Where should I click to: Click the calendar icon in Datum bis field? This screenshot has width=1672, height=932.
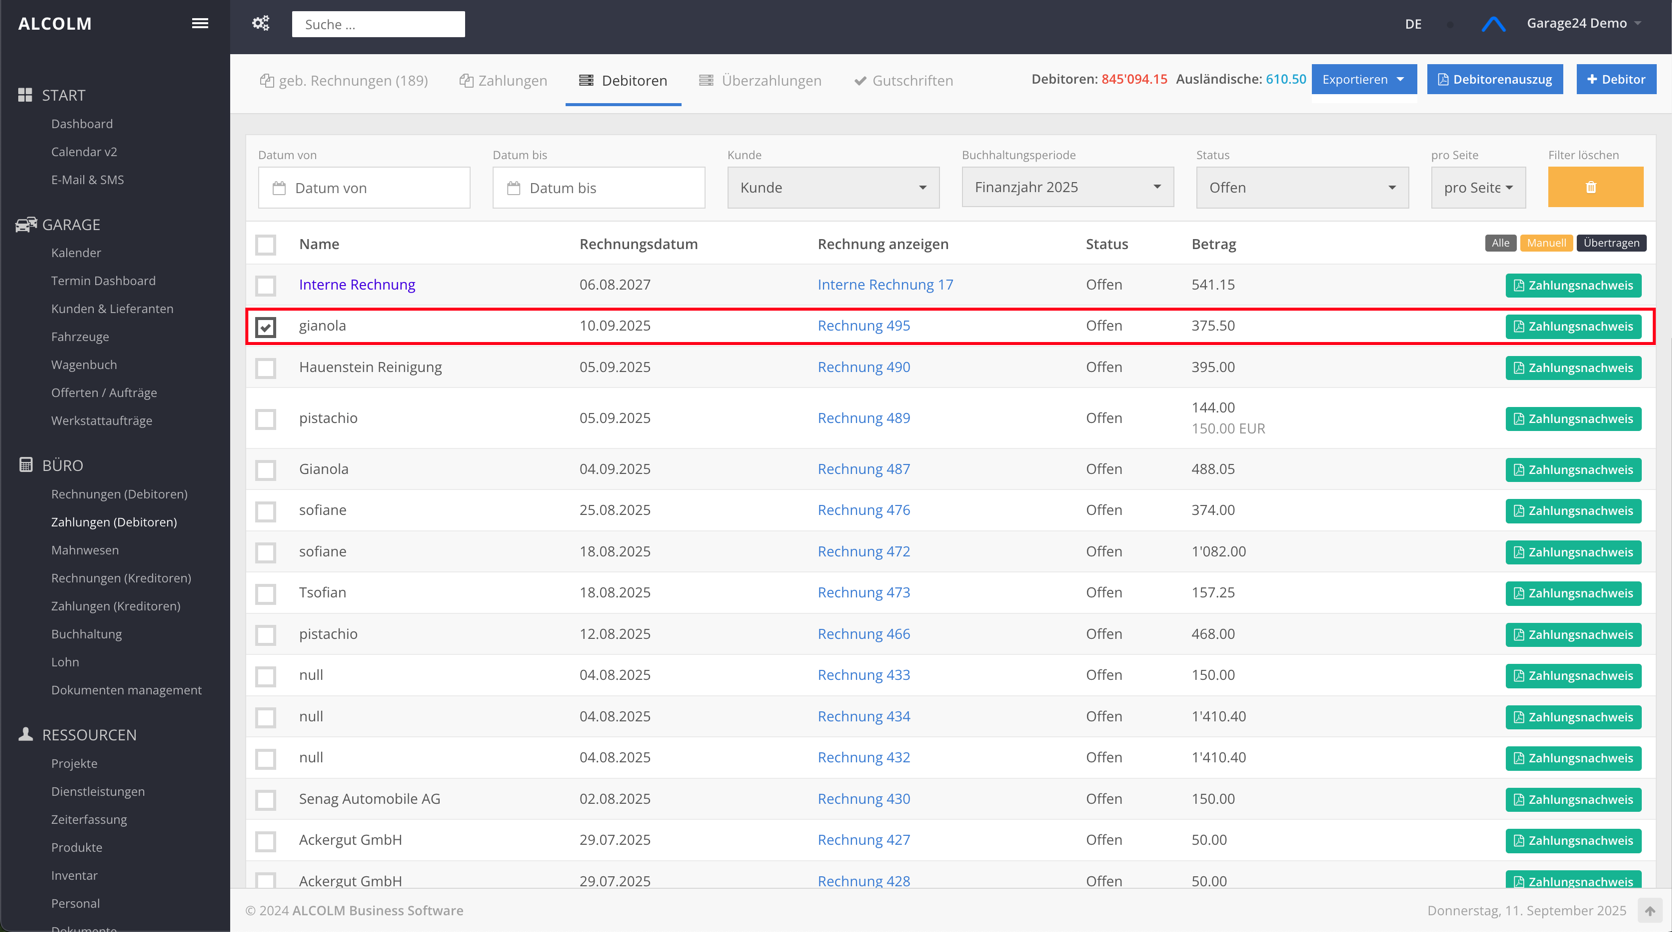click(x=514, y=188)
